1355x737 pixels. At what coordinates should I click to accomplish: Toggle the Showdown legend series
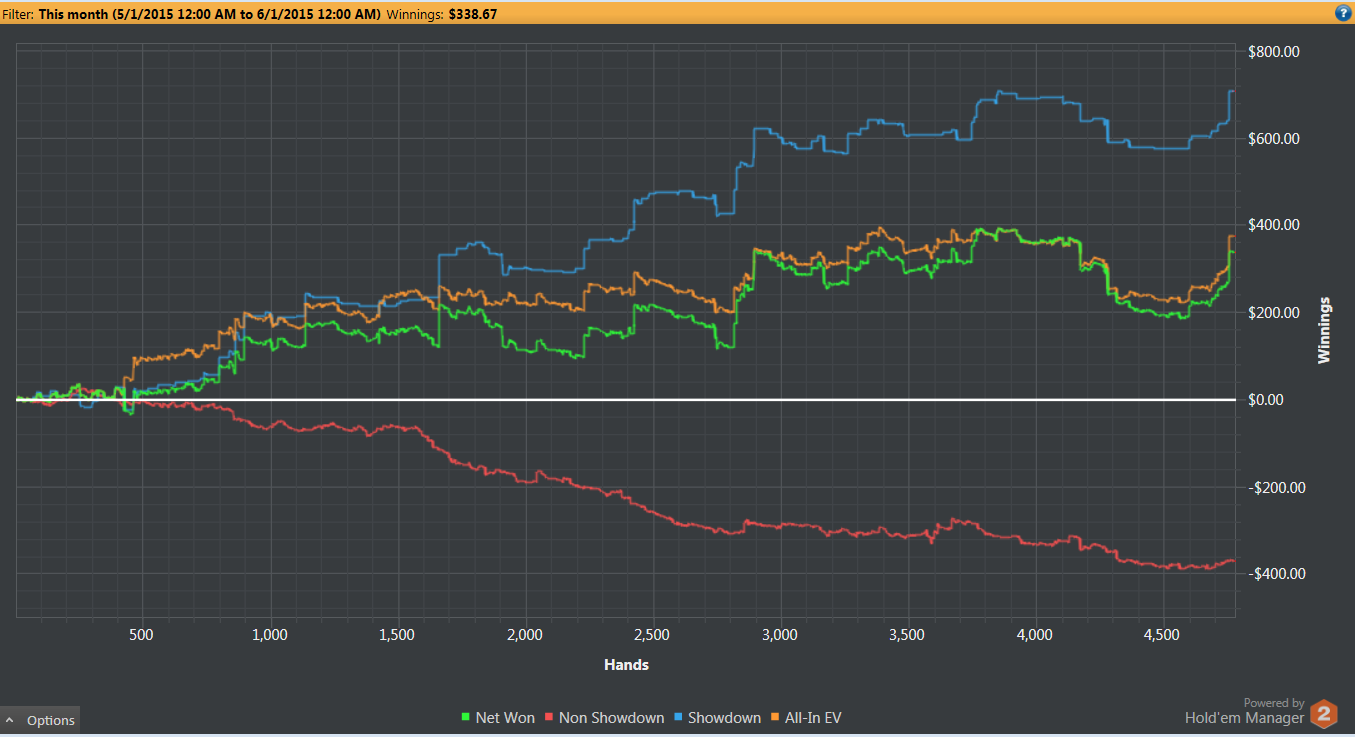coord(717,717)
